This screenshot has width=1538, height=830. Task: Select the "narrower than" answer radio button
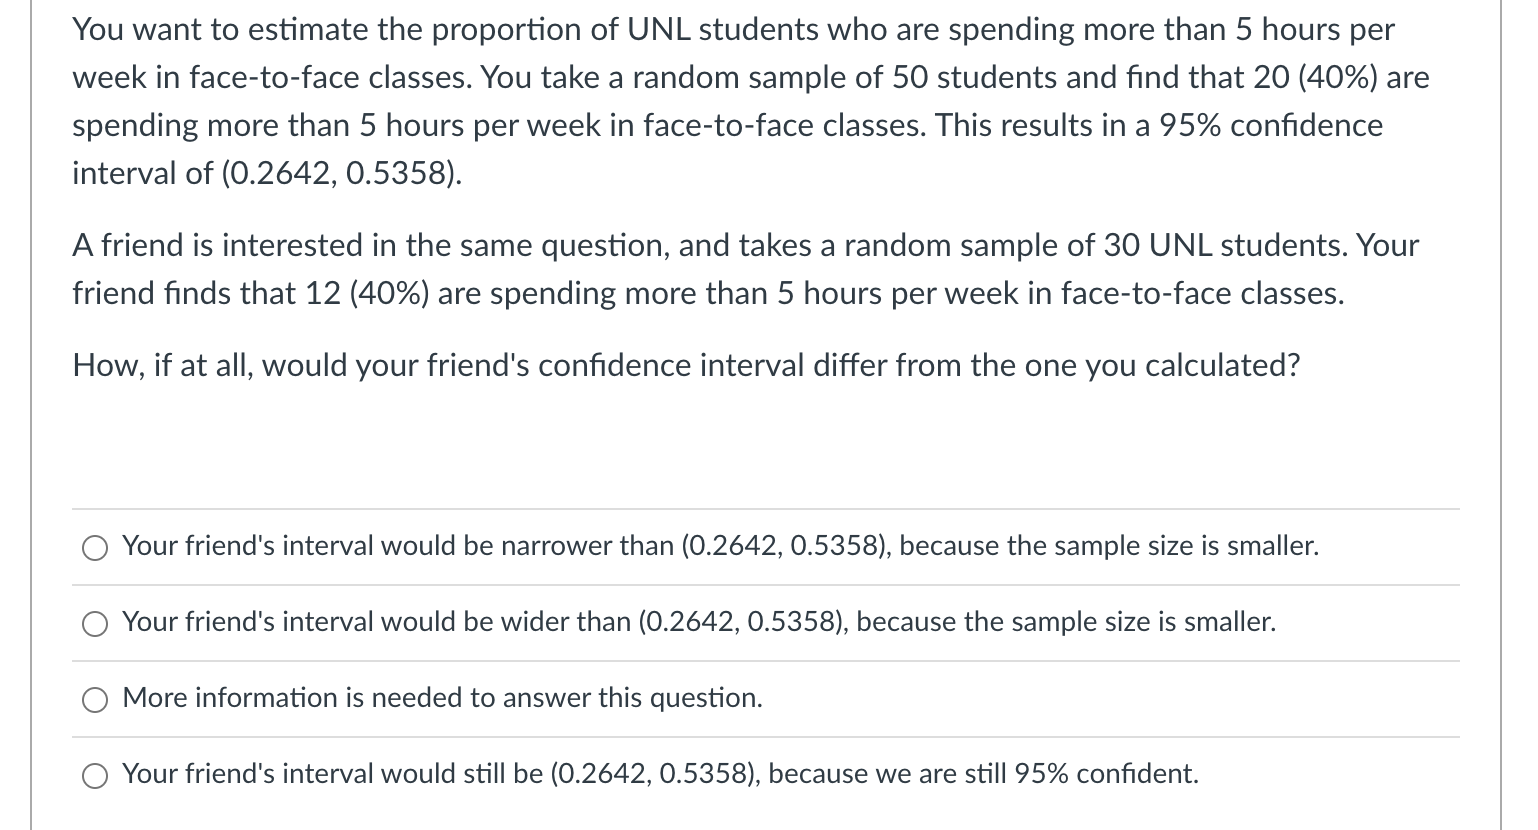coord(95,547)
